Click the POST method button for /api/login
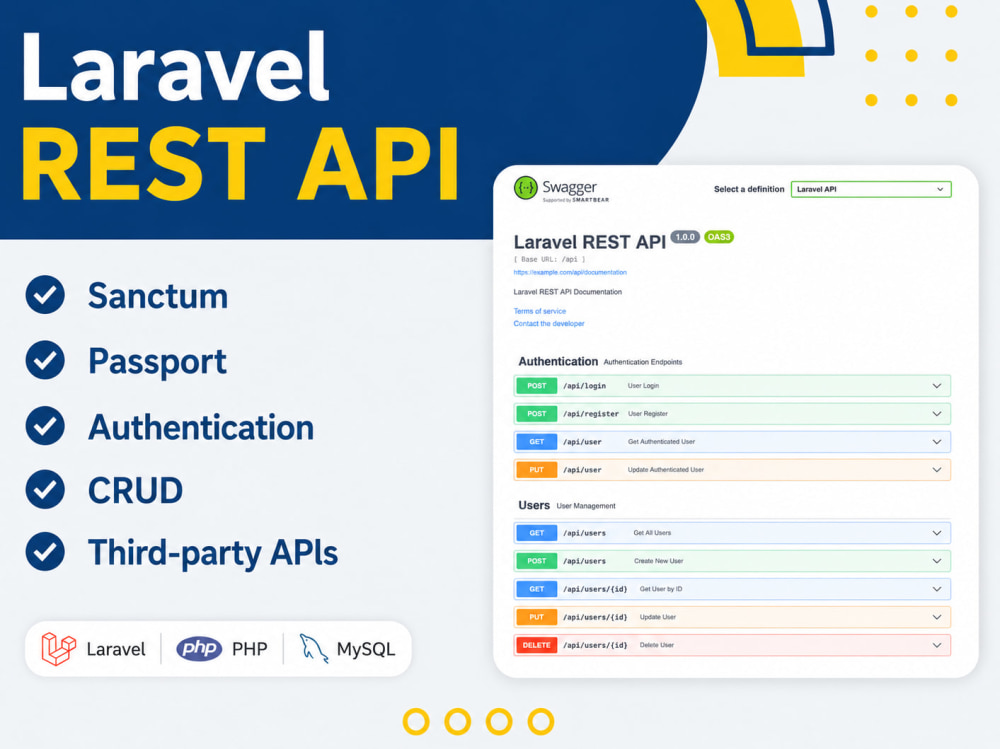 (536, 386)
